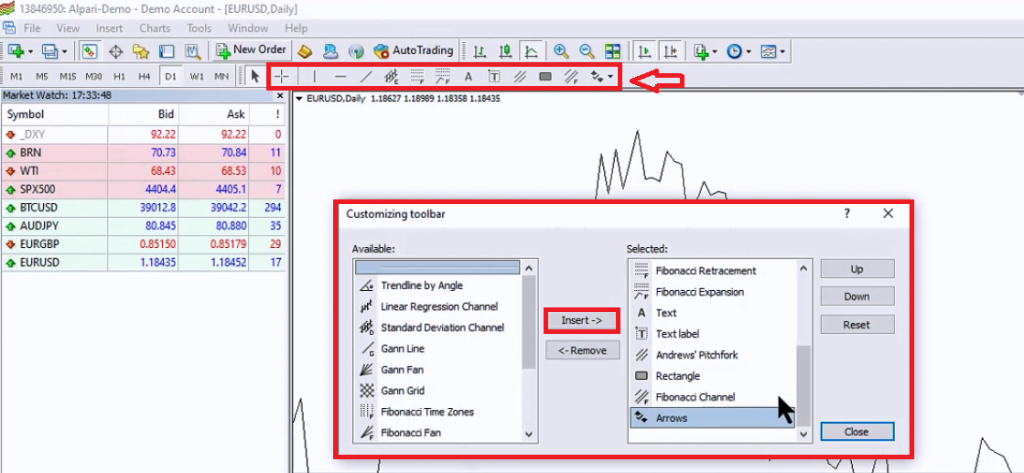Expand the EURUSD,Daily chart title triangle
Screen dimensions: 1024x473
coord(299,99)
